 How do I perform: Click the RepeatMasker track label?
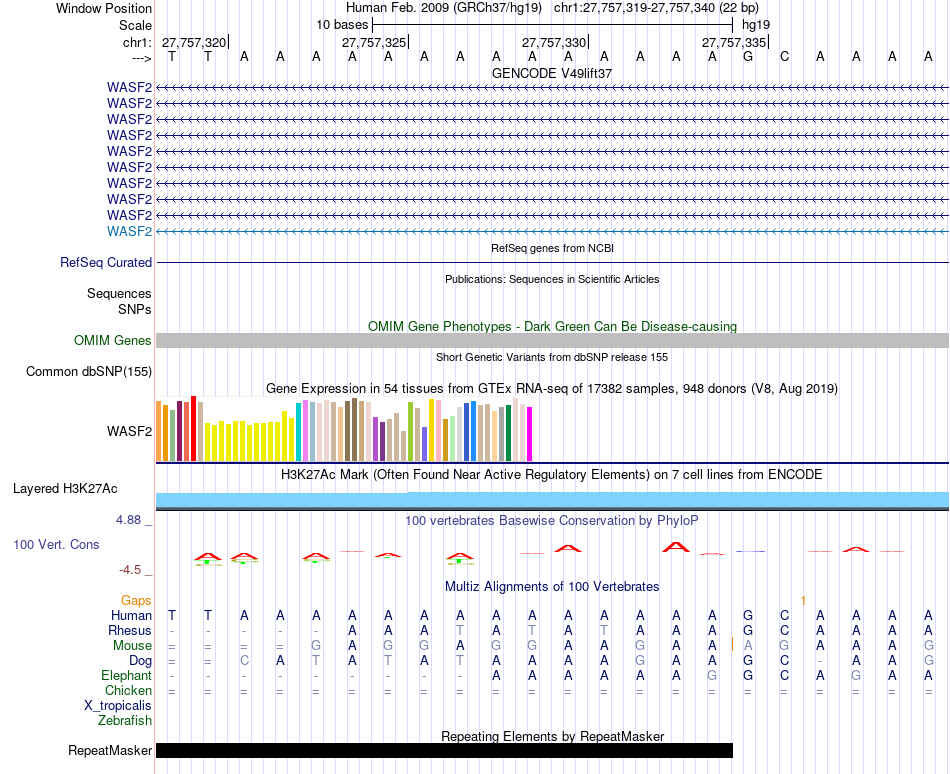pos(110,750)
